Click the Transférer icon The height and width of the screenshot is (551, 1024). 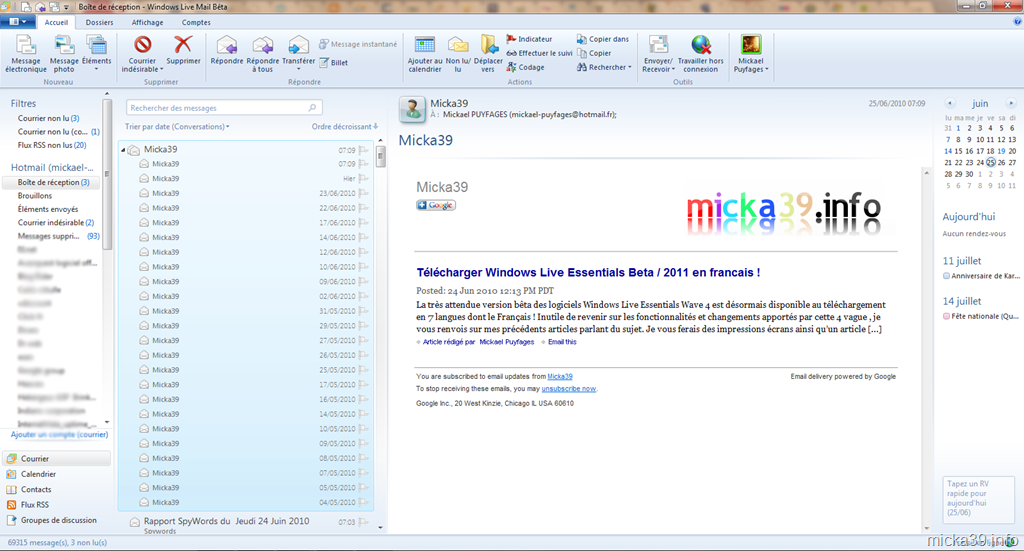[298, 44]
